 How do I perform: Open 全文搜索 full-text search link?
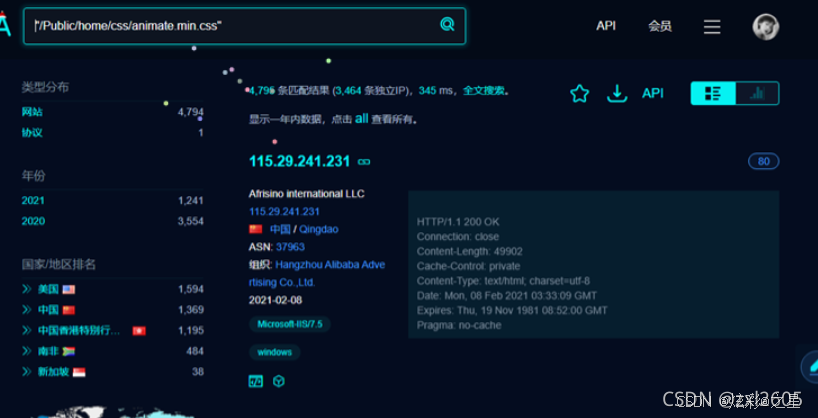484,91
